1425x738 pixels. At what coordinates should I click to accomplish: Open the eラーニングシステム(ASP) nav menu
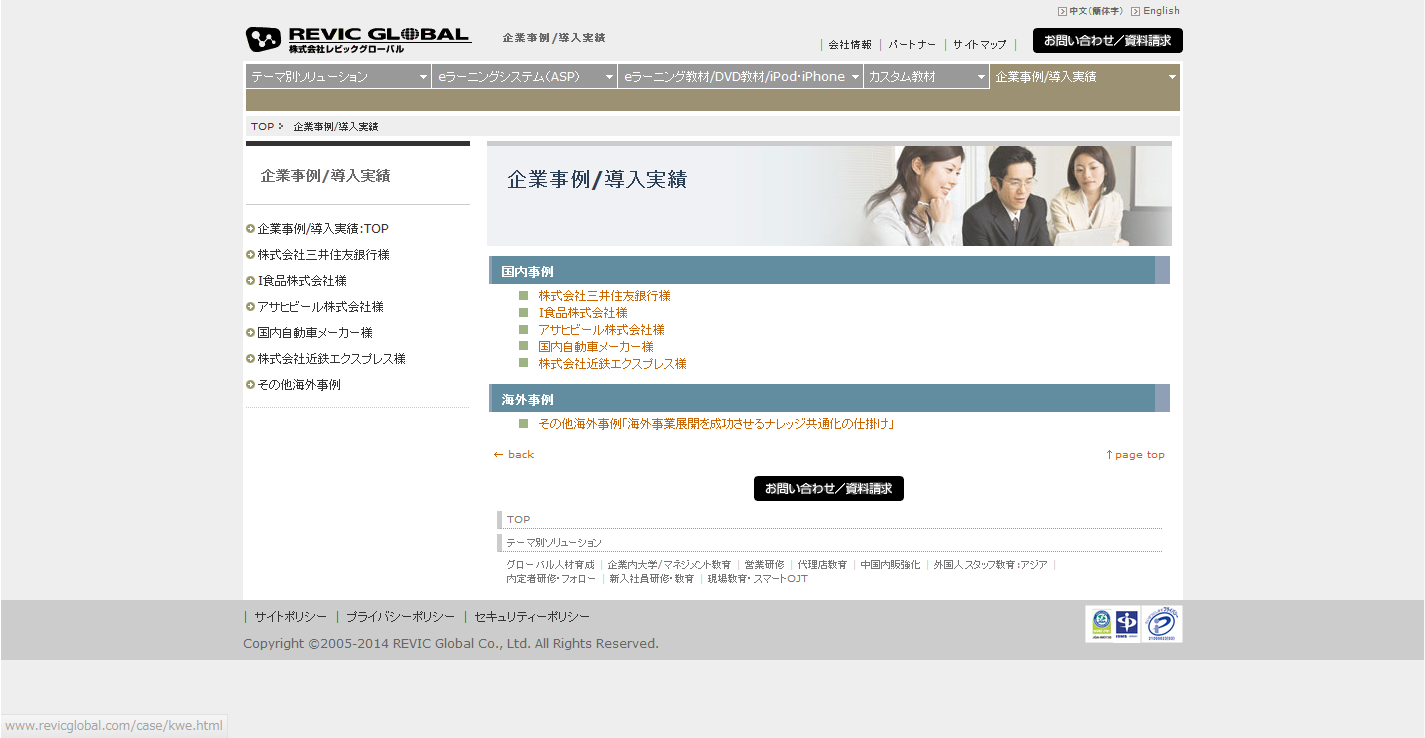click(x=524, y=77)
